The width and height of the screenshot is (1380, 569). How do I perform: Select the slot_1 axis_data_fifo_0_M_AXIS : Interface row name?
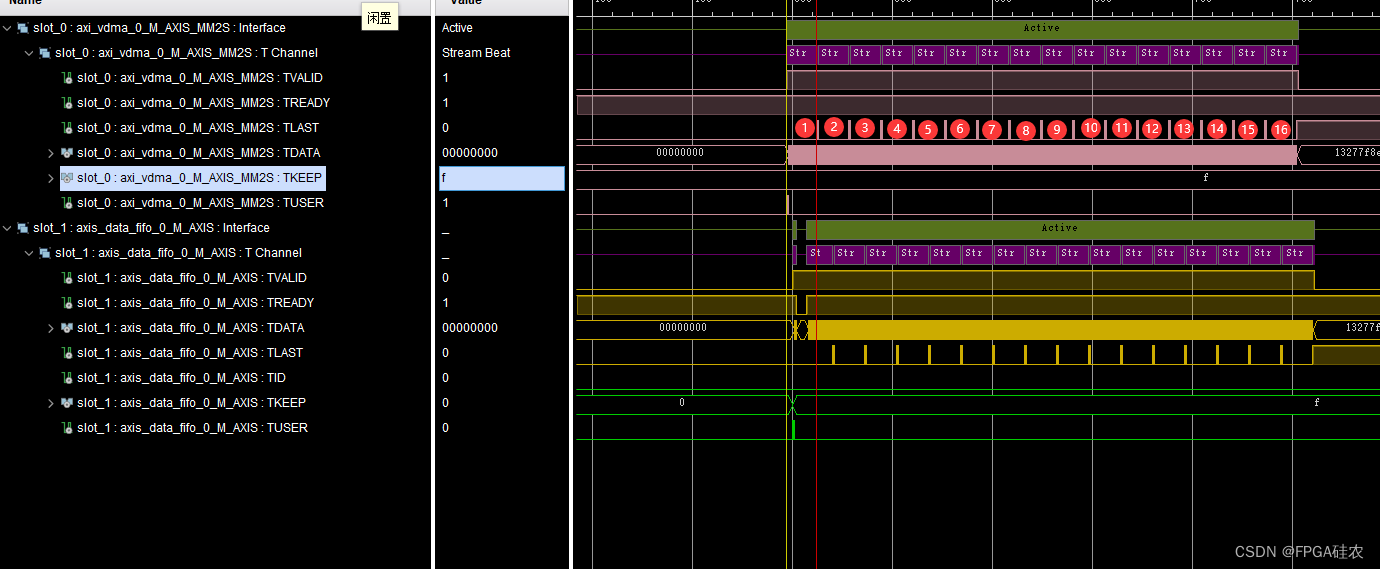151,228
